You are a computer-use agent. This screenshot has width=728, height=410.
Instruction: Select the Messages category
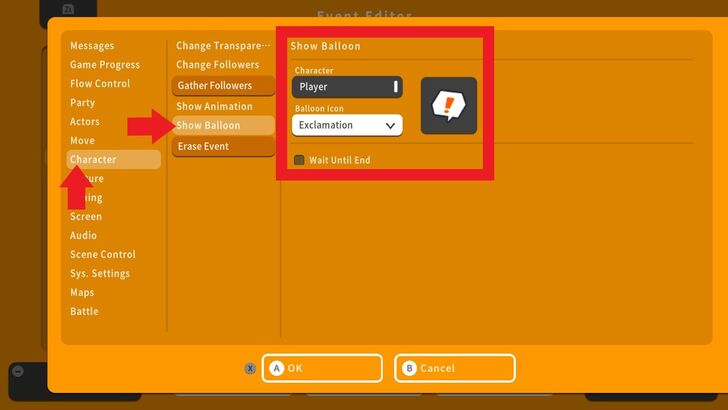click(x=92, y=46)
